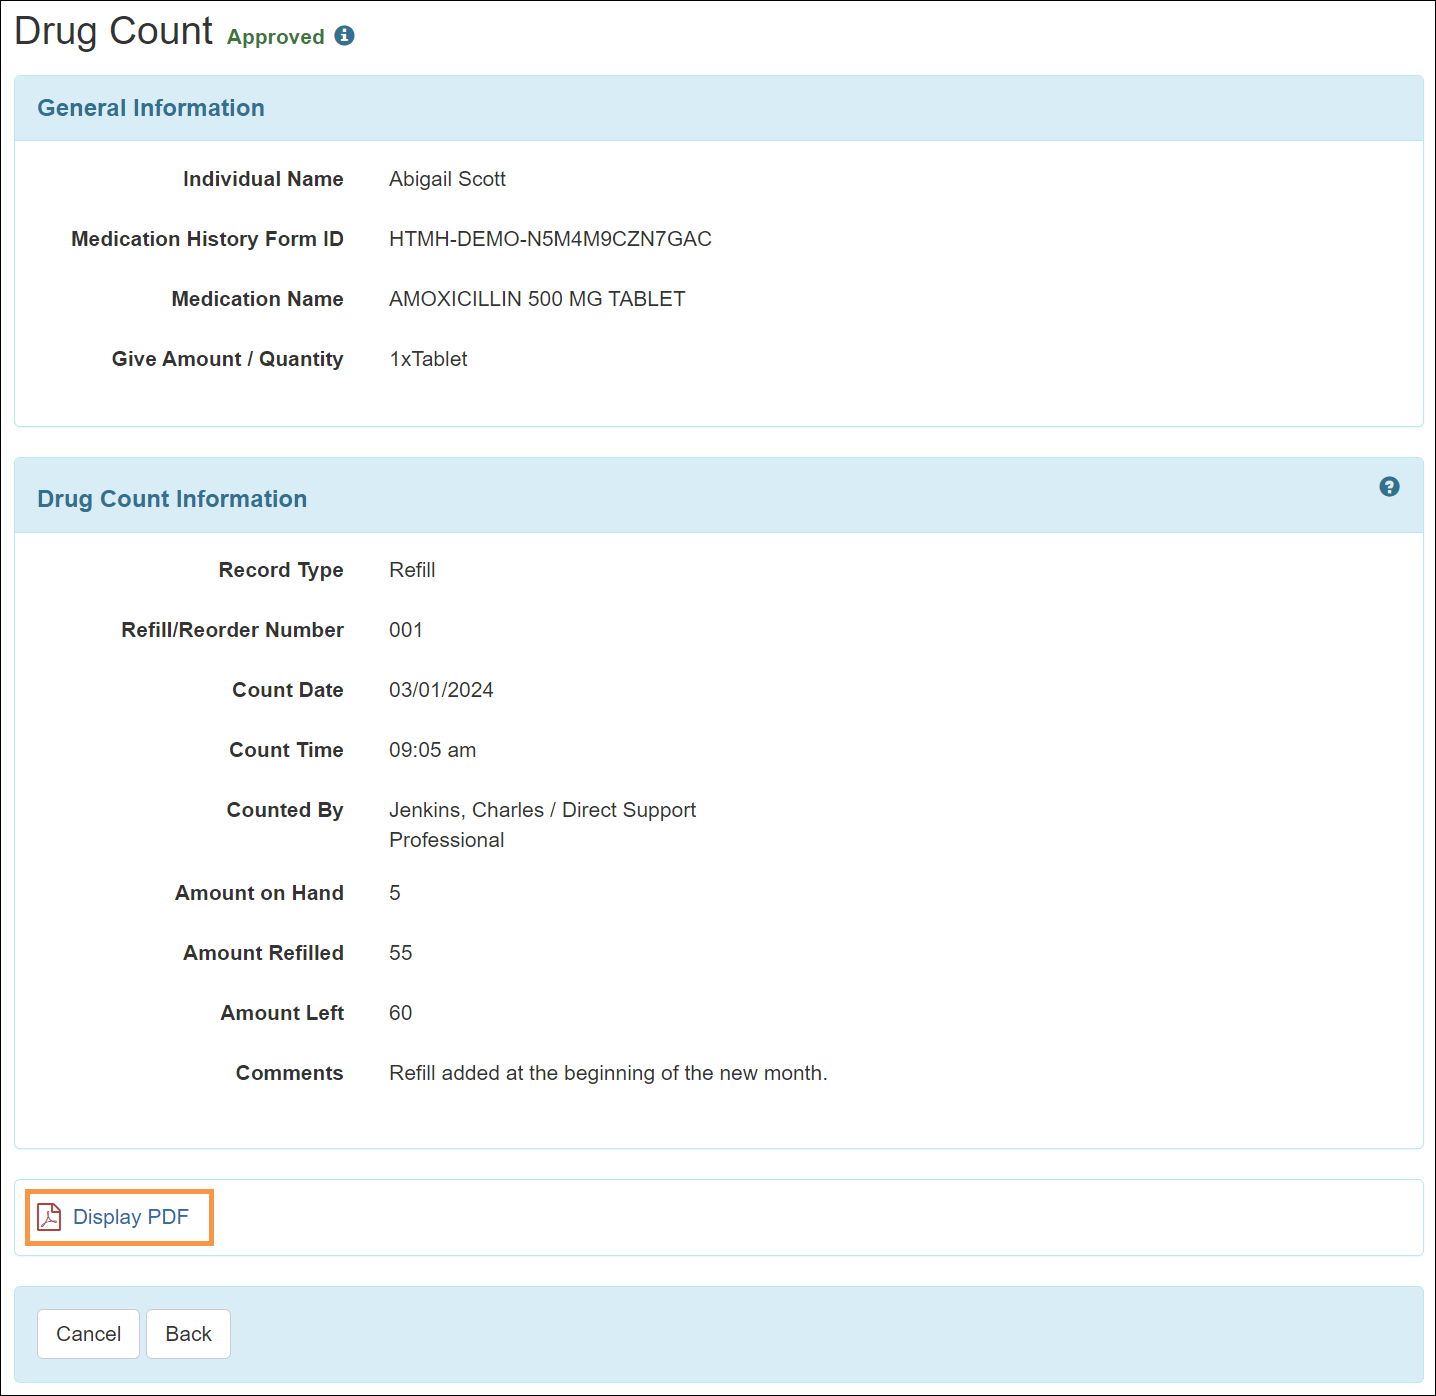
Task: Click the Drug Count Information section header
Action: (x=172, y=499)
